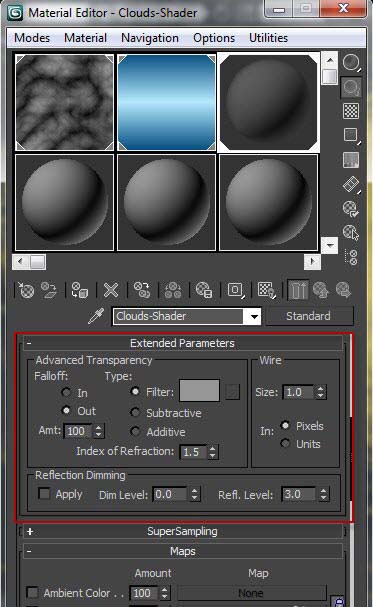
Task: Click the lock icon beside Ambient Color
Action: point(339,602)
